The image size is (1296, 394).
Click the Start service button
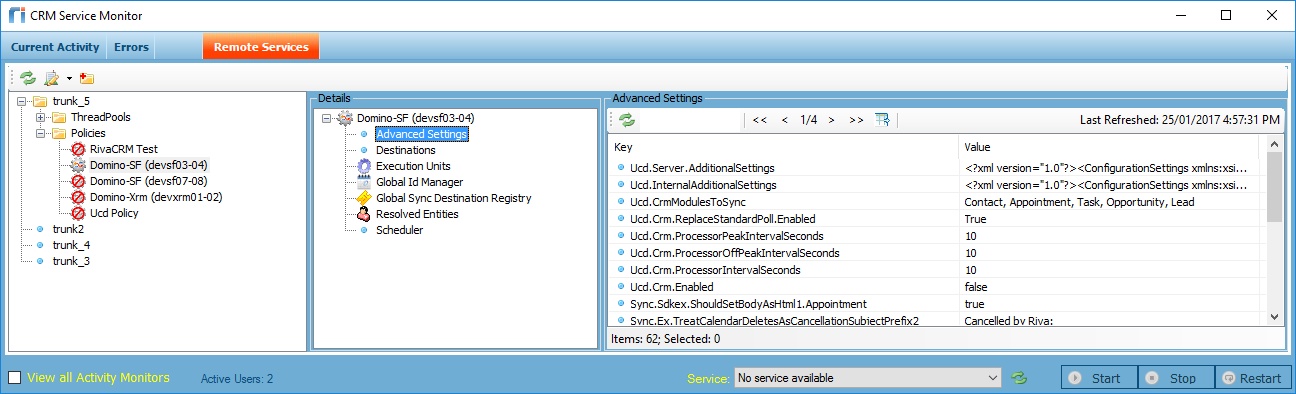[x=1099, y=378]
